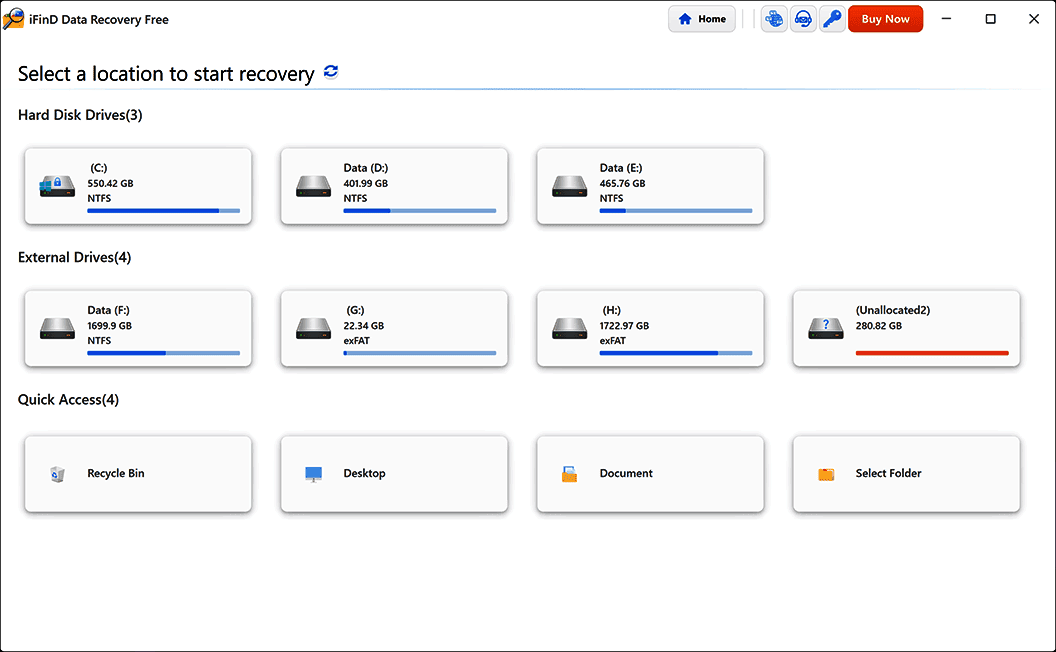Minimize the iFinD window
1056x652 pixels.
[946, 19]
